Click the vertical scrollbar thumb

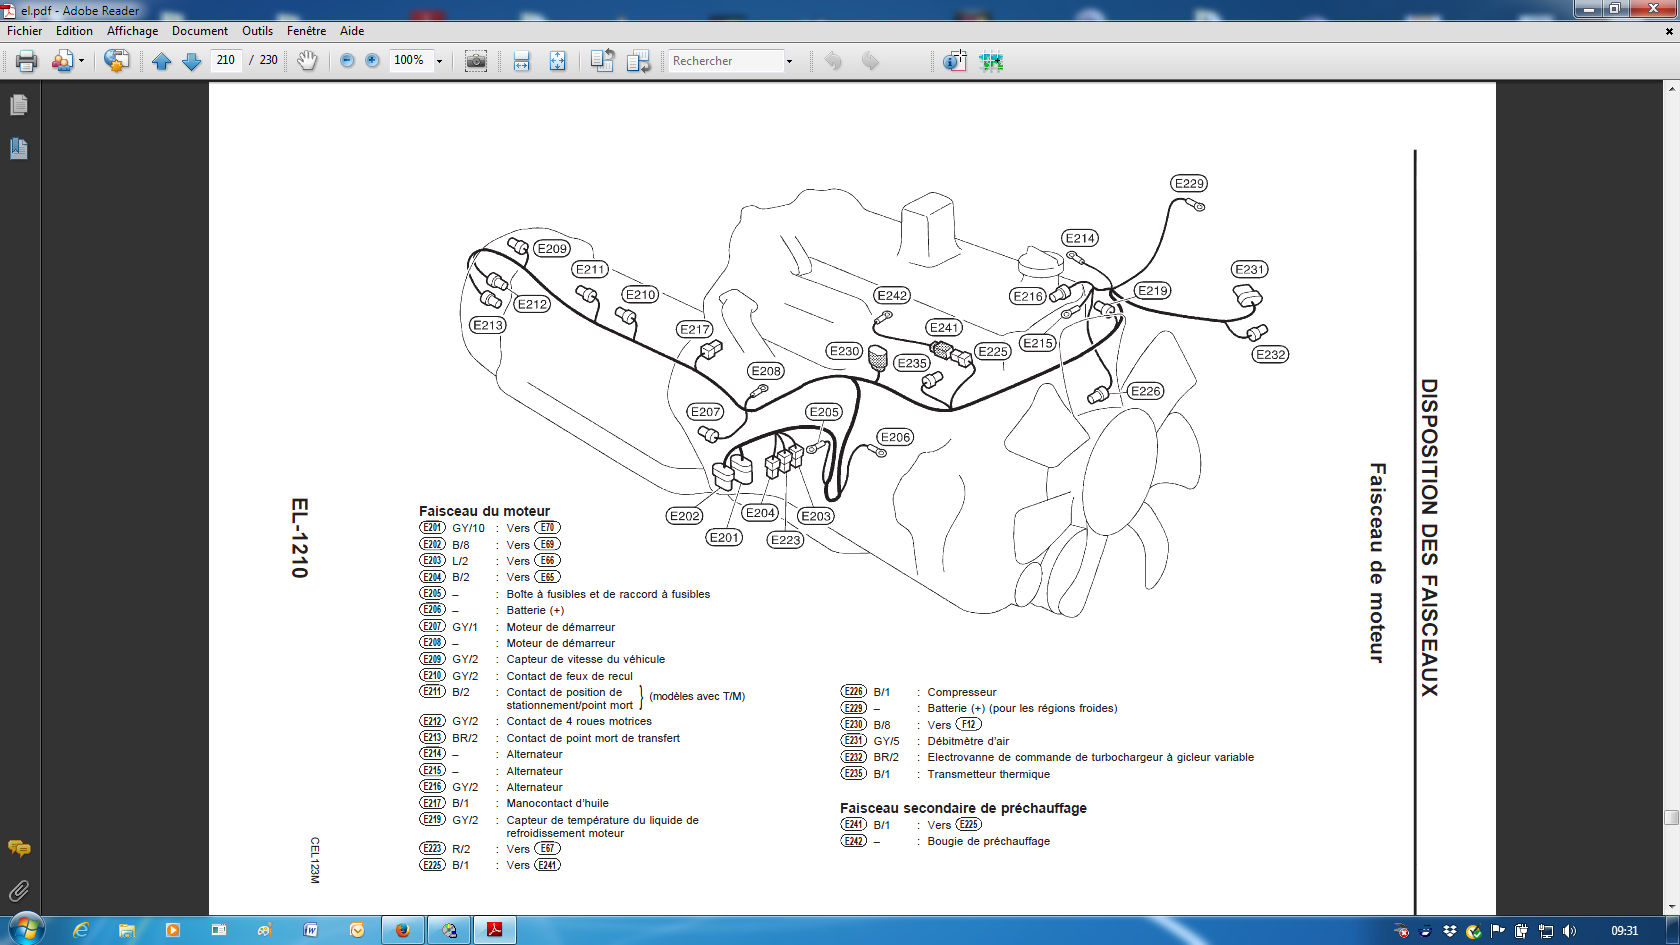1671,817
